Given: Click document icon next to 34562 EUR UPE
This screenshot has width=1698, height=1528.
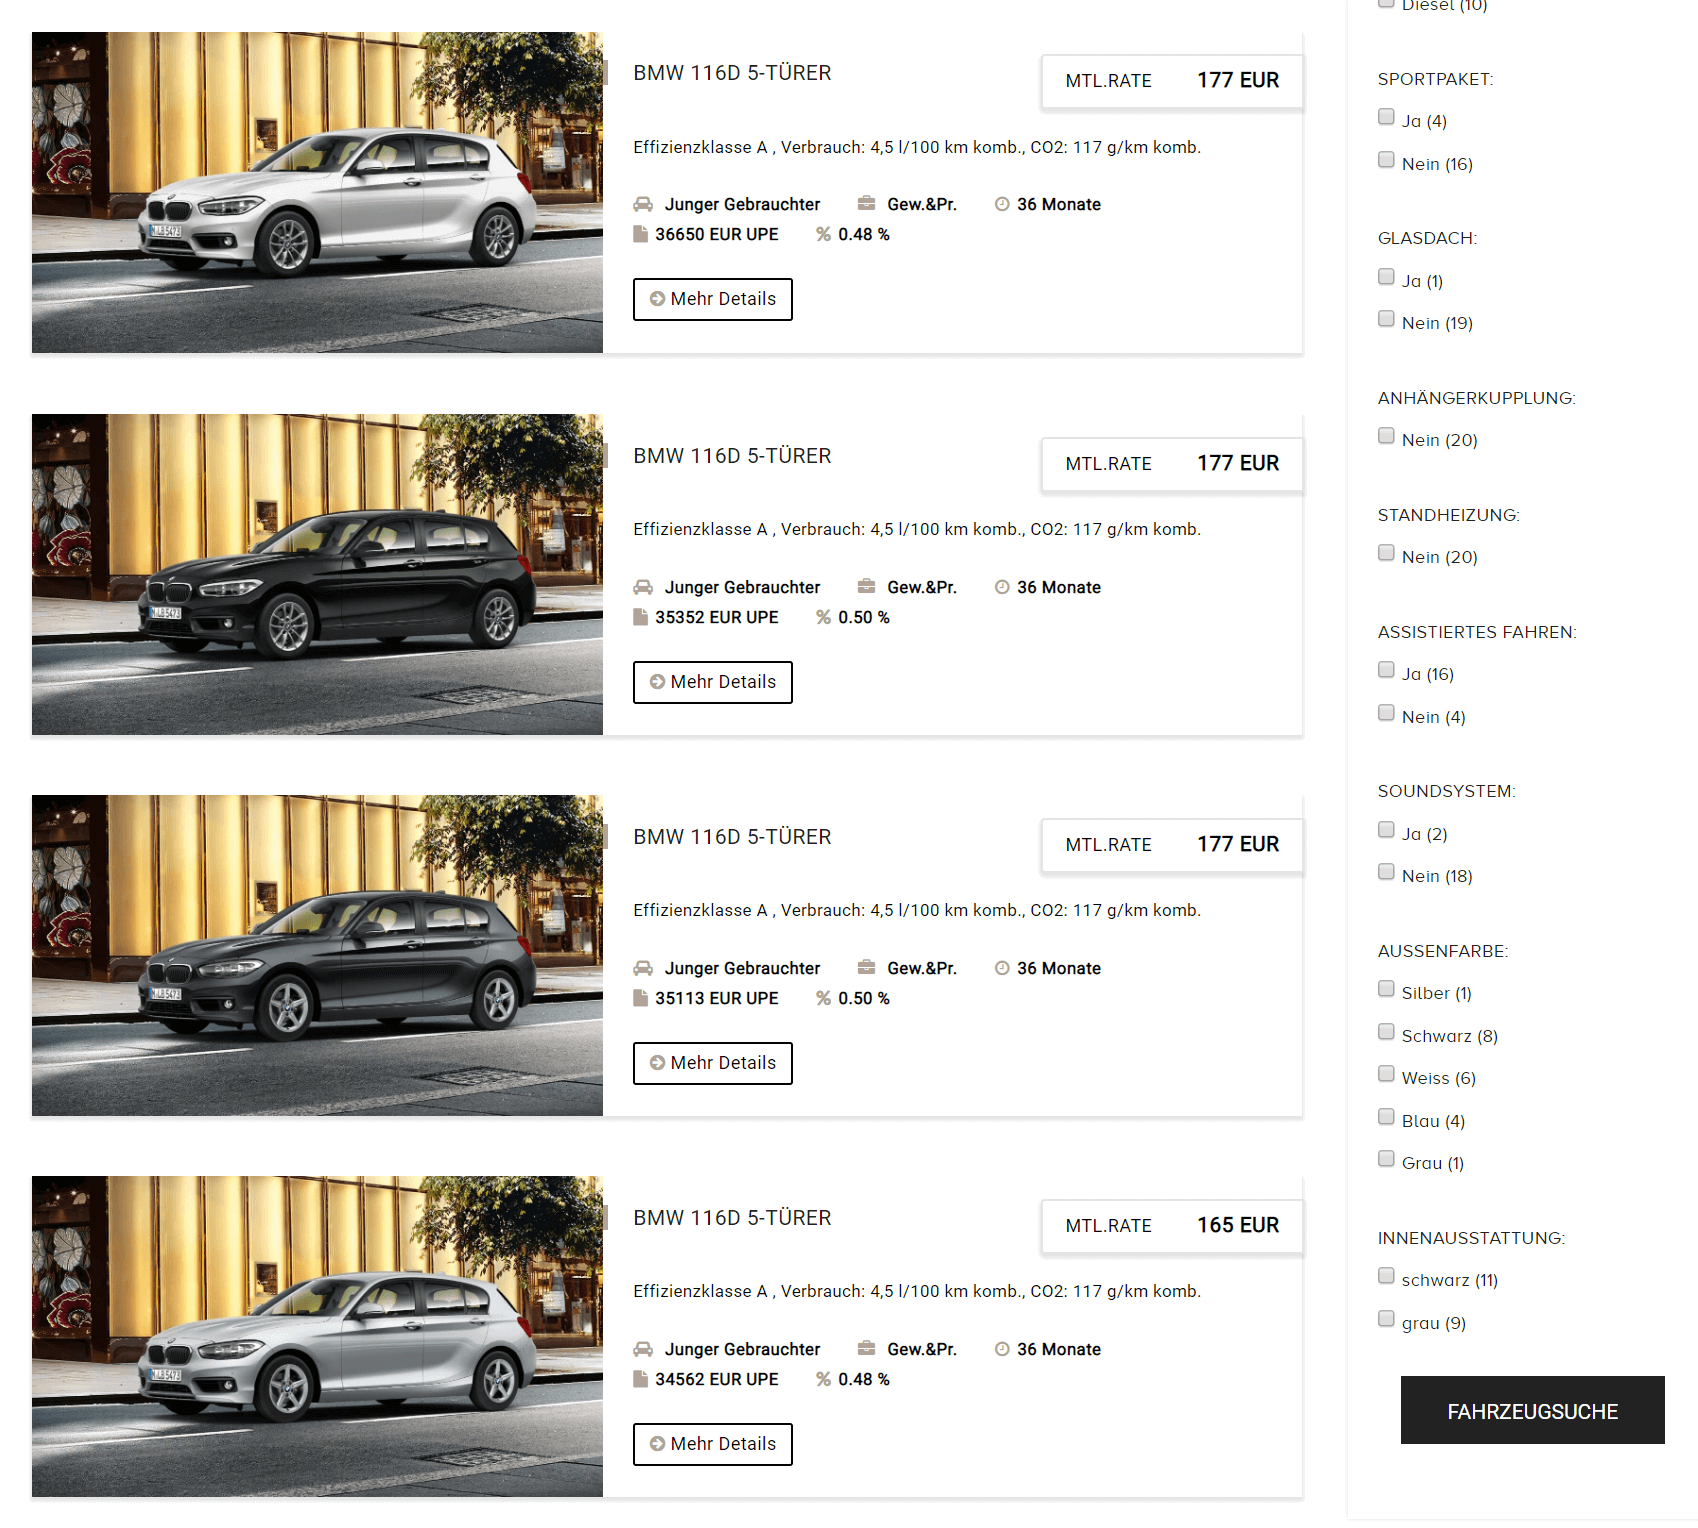Looking at the screenshot, I should pos(640,1379).
